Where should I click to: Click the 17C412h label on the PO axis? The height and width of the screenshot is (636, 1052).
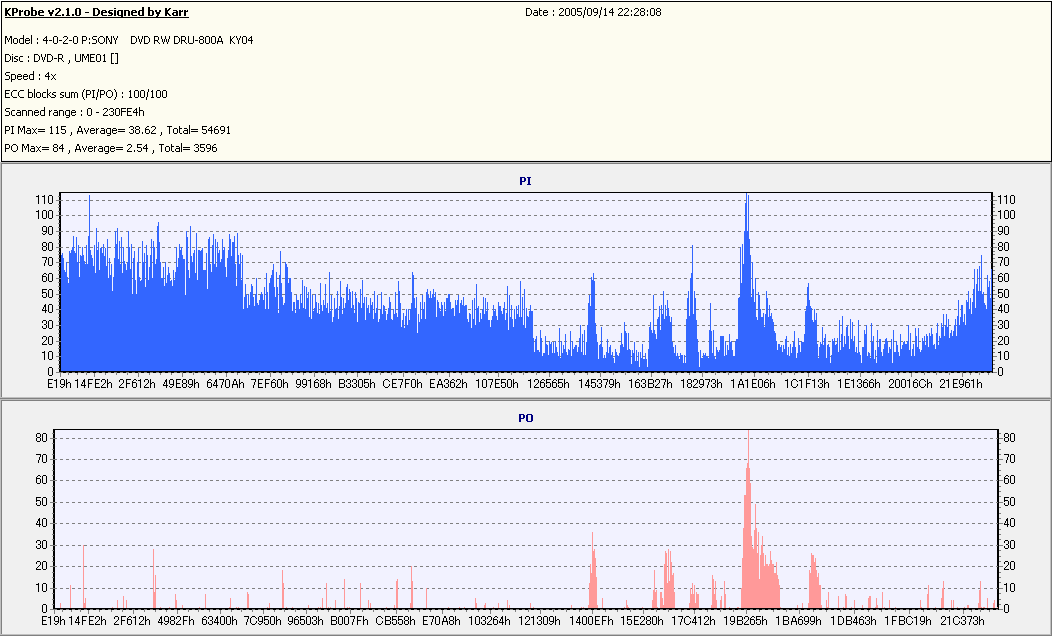point(693,621)
